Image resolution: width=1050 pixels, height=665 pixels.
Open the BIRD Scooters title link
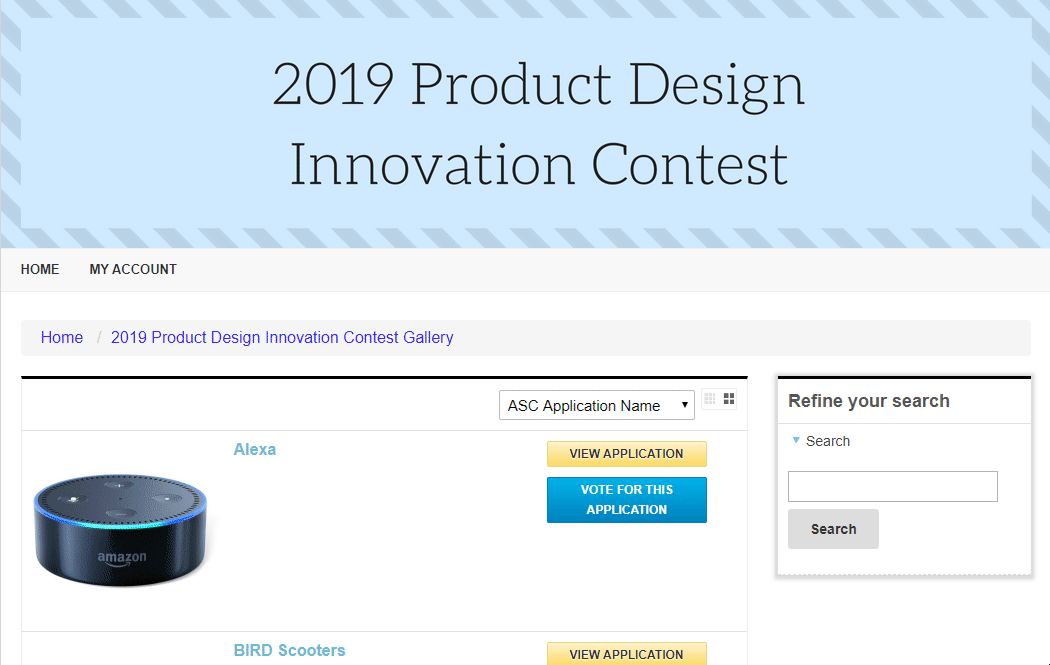(289, 650)
